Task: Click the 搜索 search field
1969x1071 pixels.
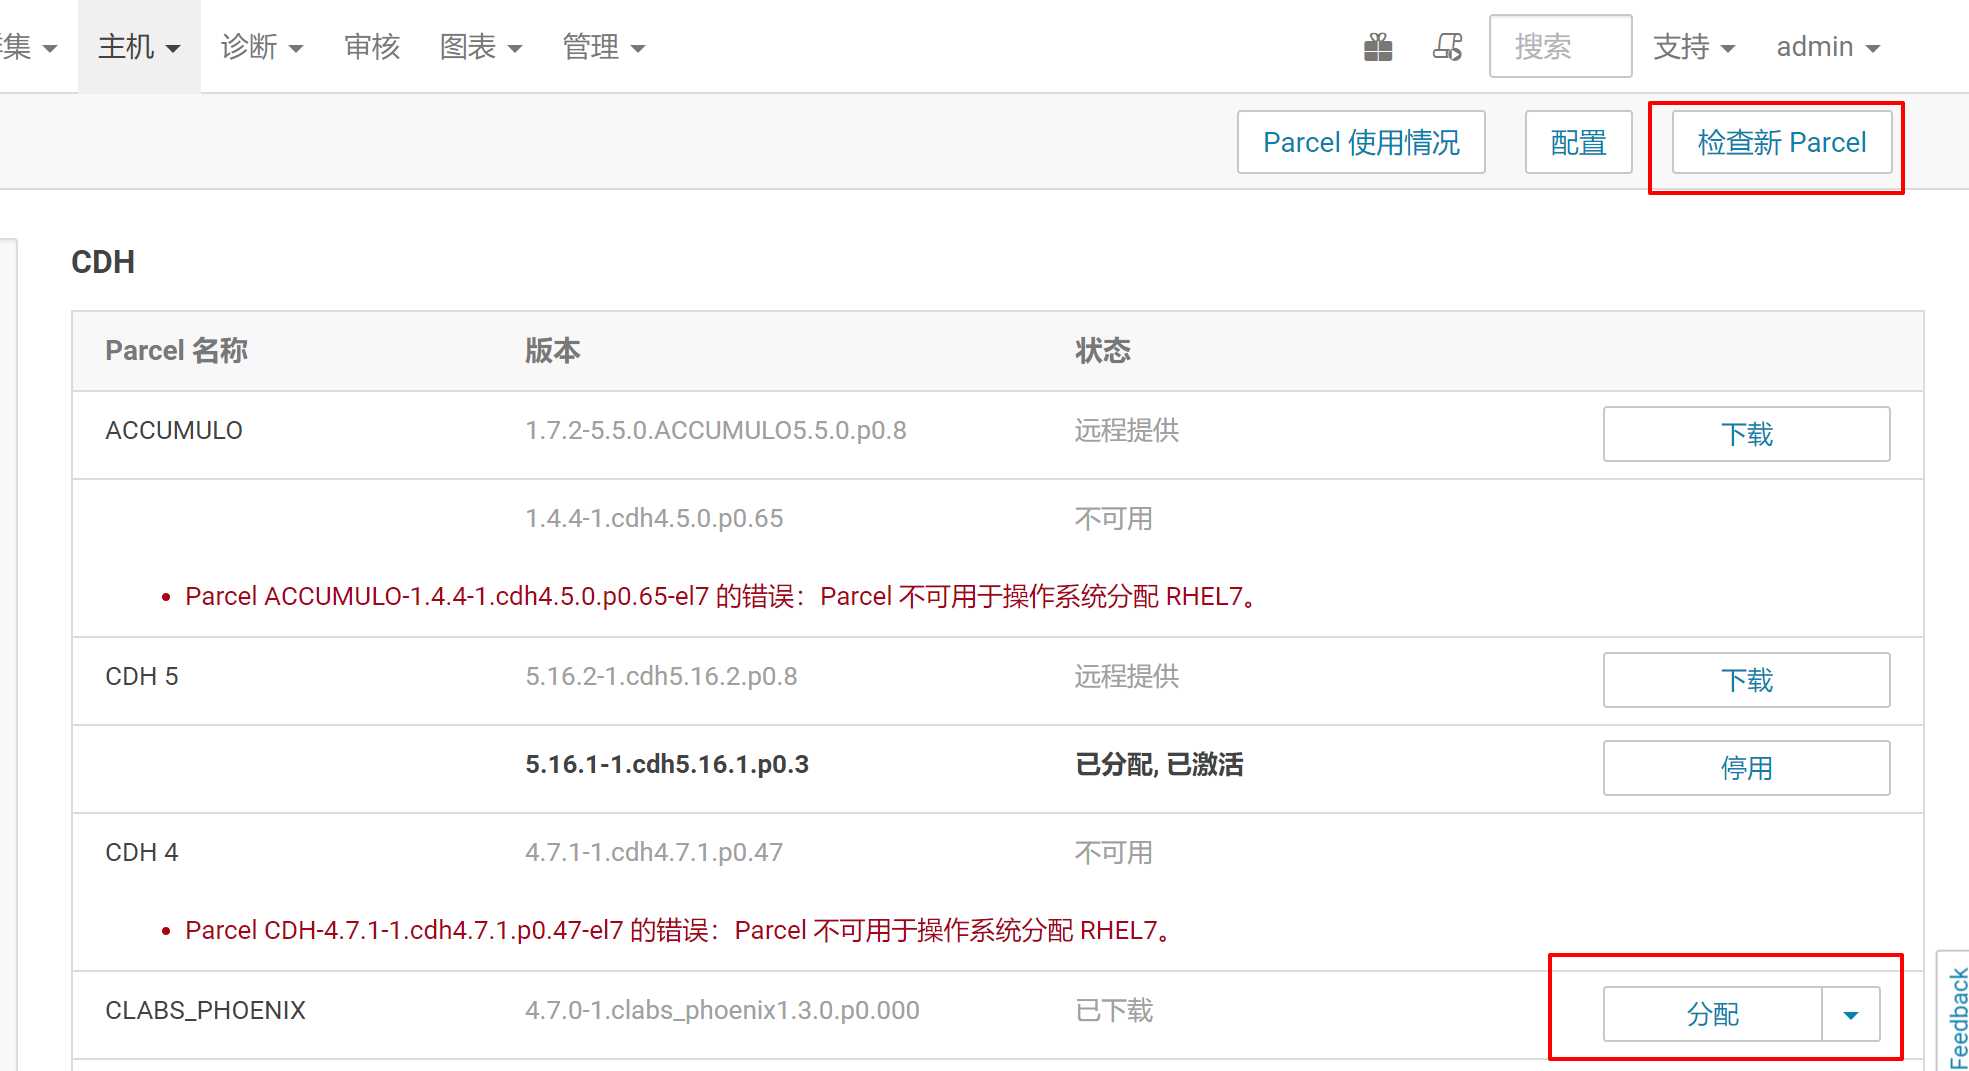Action: pyautogui.click(x=1560, y=46)
